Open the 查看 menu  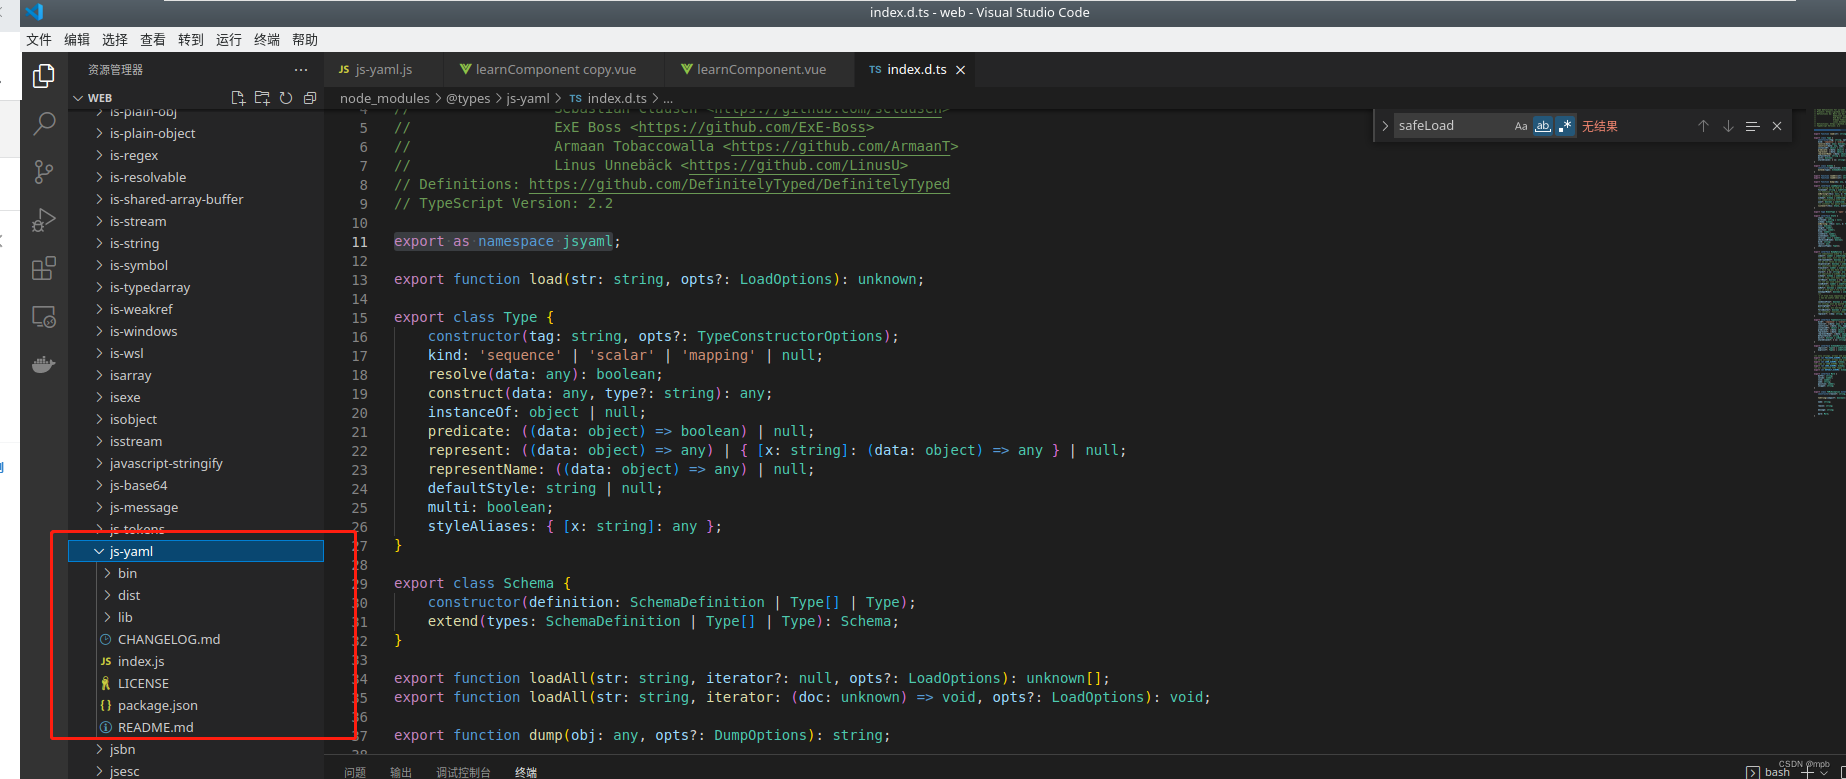(x=153, y=40)
